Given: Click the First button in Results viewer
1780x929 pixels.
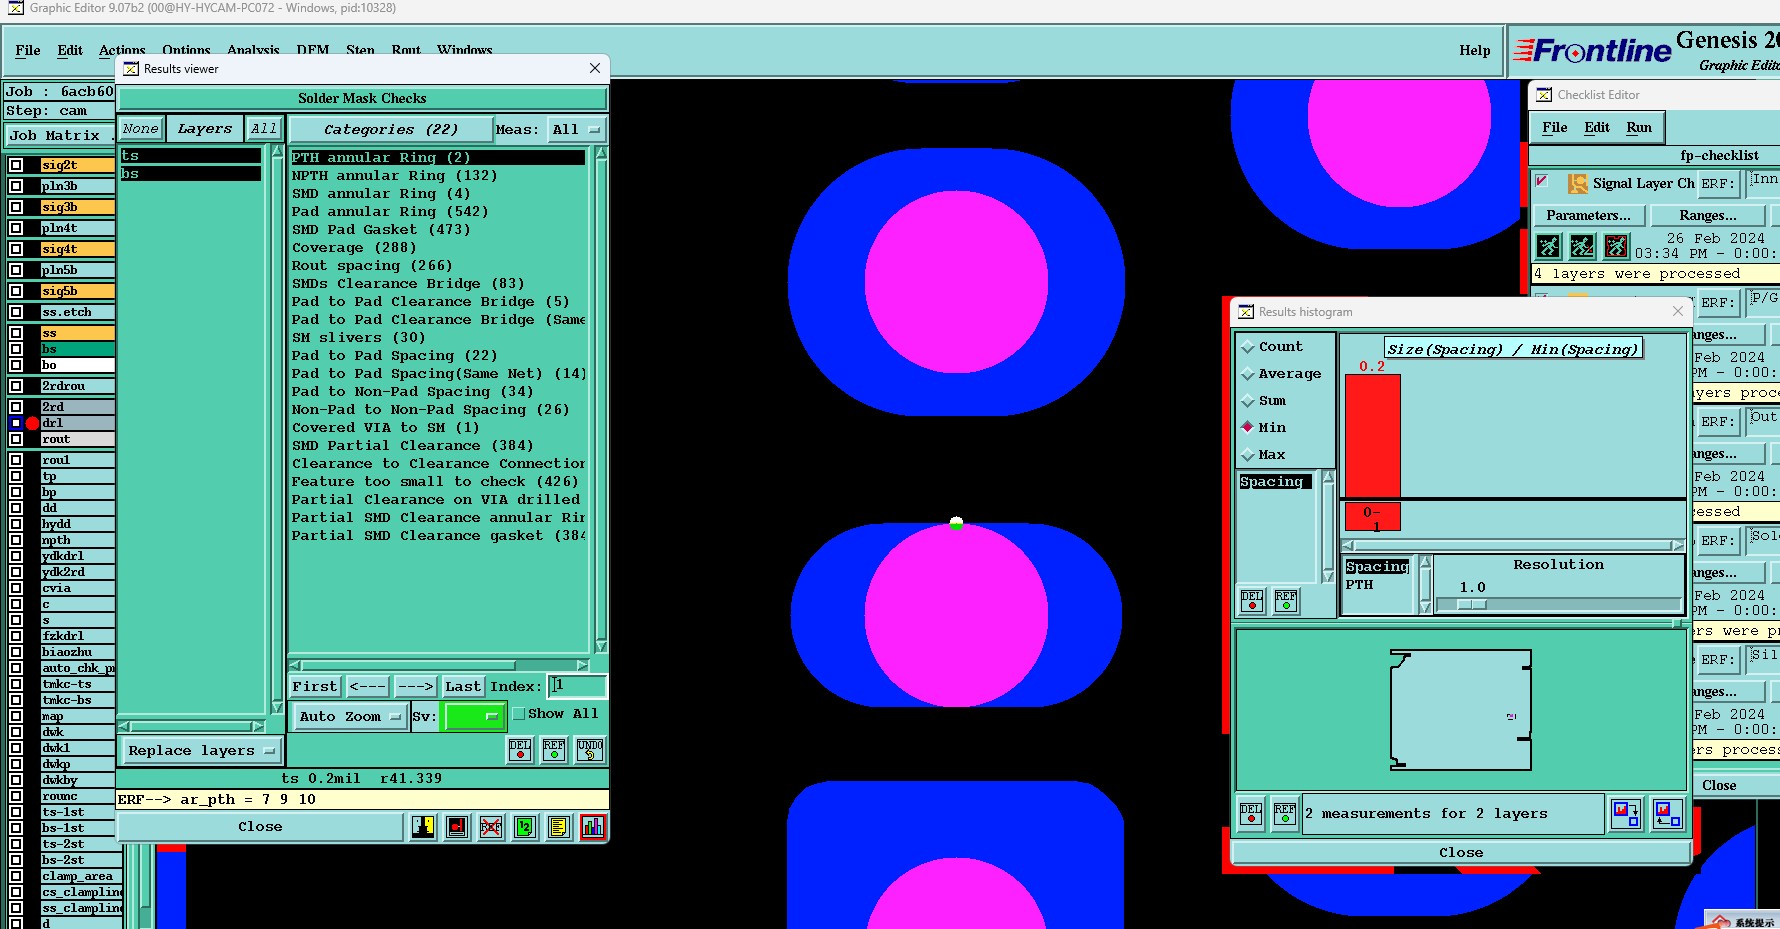Looking at the screenshot, I should click(315, 687).
